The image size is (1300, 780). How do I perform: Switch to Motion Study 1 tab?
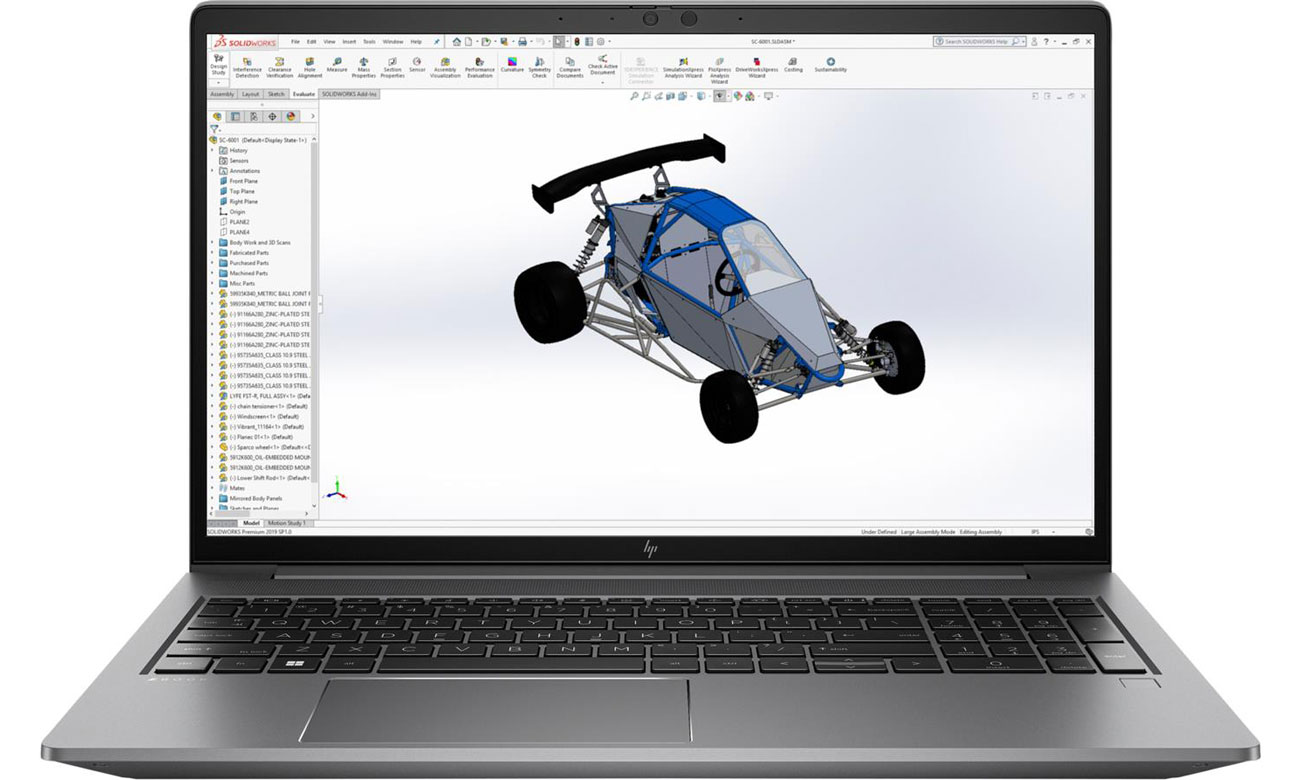click(288, 523)
